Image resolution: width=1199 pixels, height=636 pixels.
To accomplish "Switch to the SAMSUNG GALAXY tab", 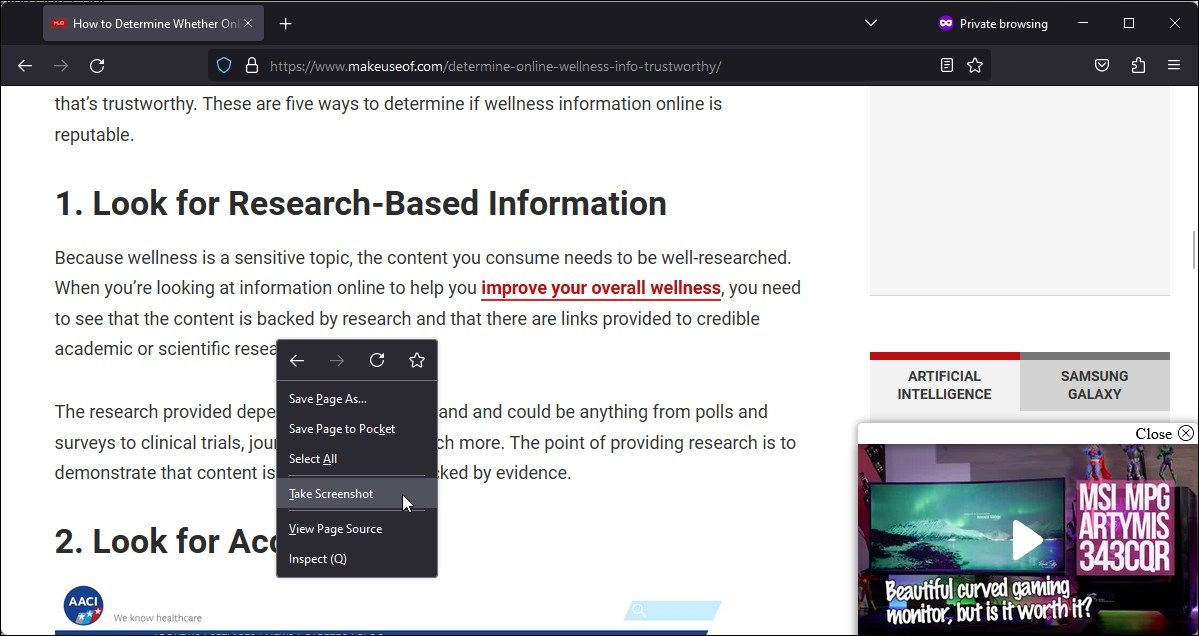I will click(x=1094, y=384).
